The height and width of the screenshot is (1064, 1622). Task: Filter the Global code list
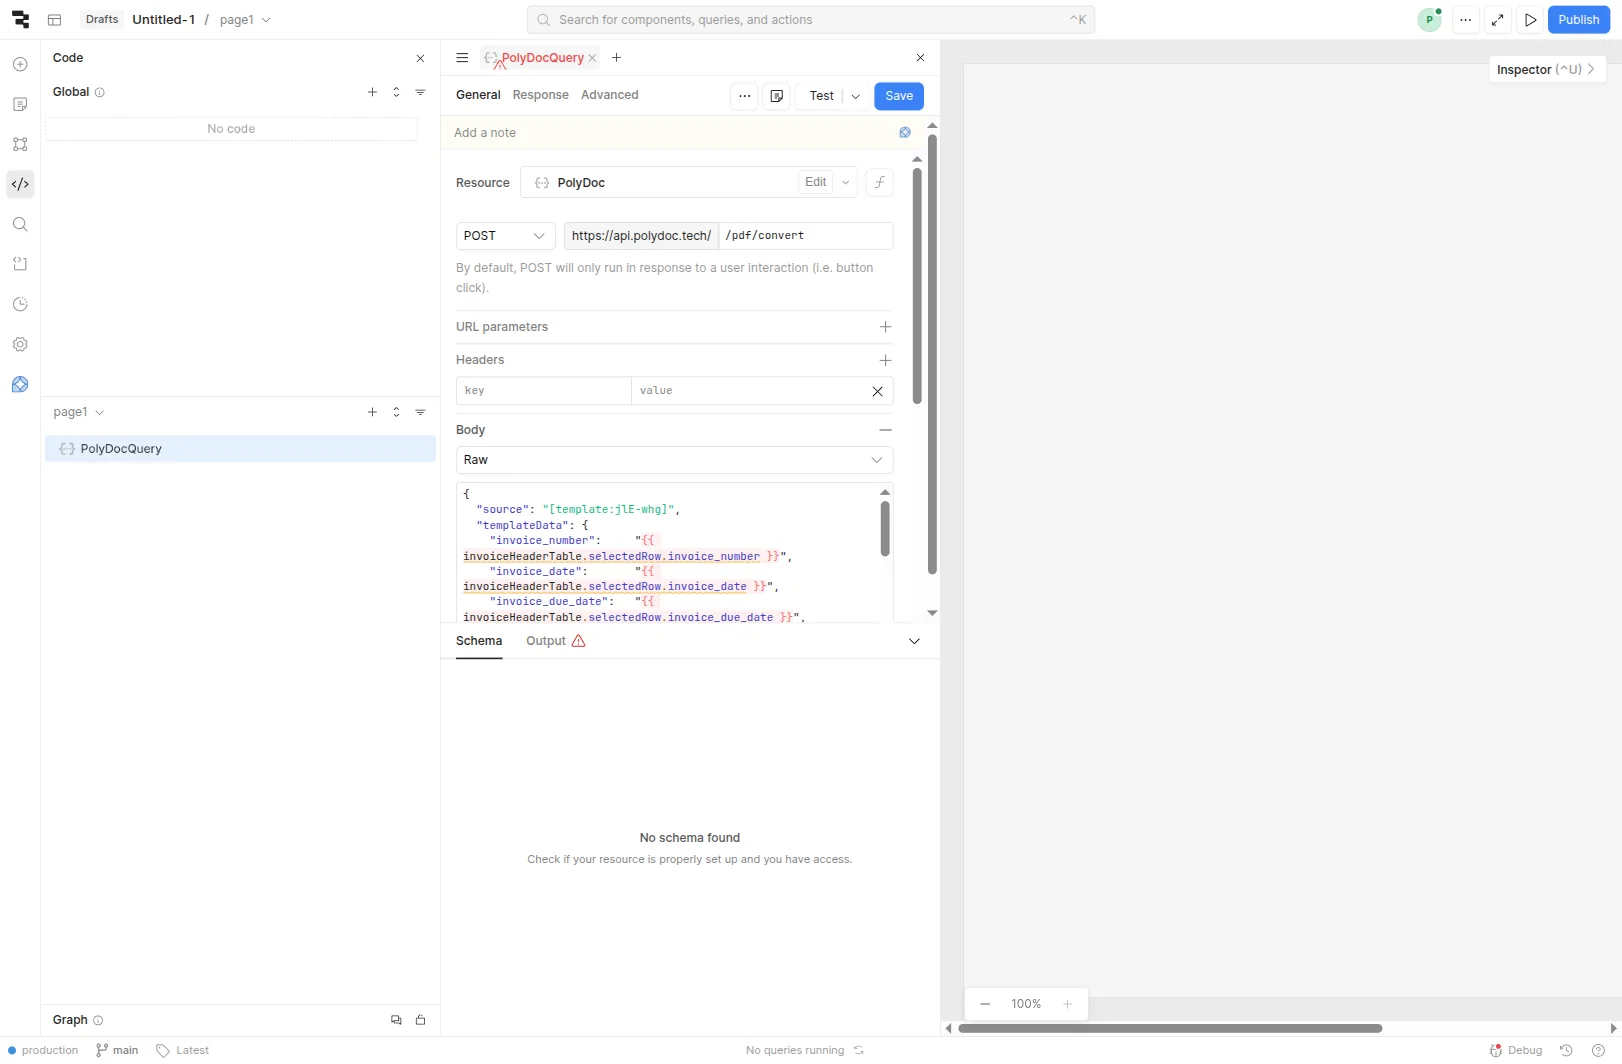click(x=420, y=92)
